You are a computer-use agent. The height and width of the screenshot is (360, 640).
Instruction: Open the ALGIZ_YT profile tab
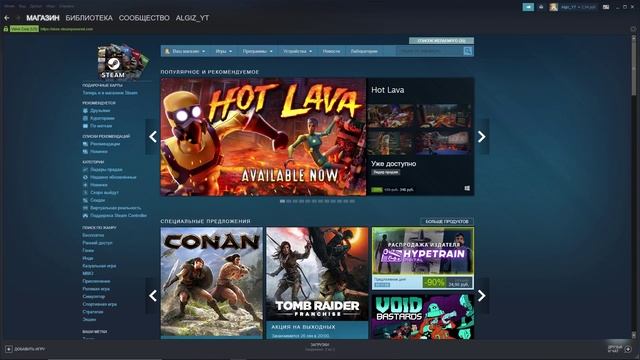[x=192, y=18]
